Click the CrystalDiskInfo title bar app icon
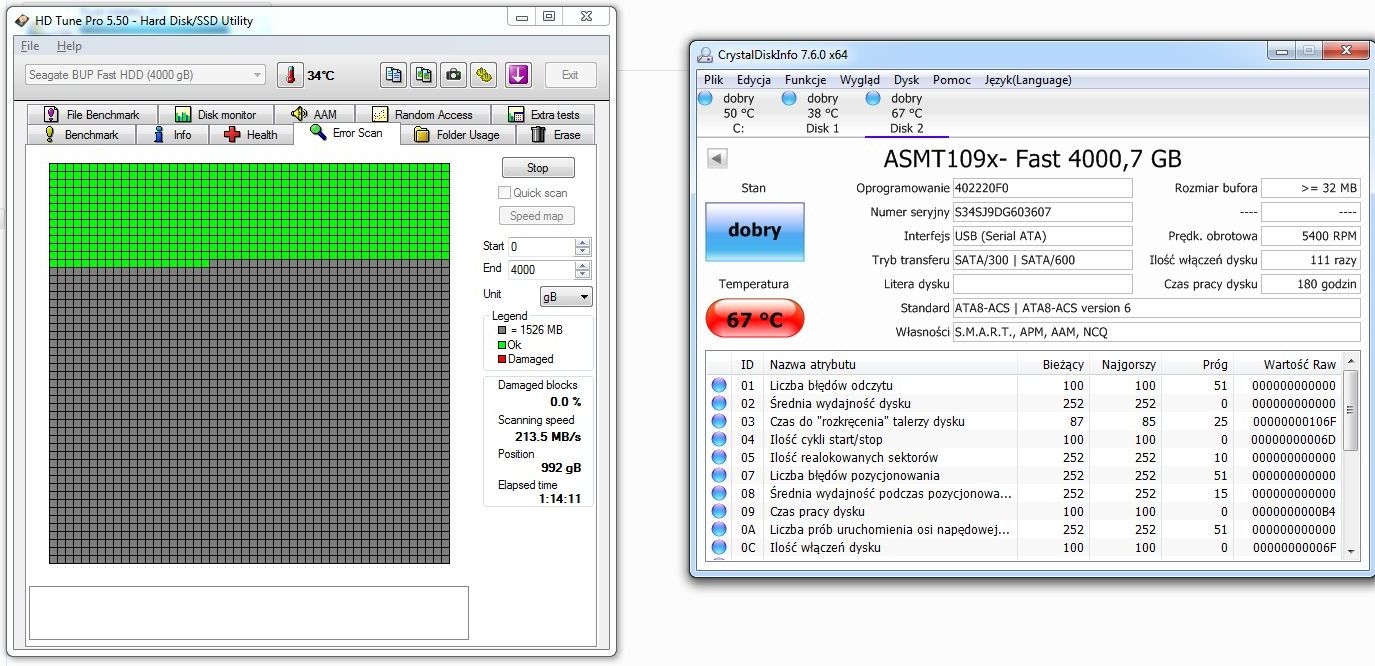 (704, 54)
